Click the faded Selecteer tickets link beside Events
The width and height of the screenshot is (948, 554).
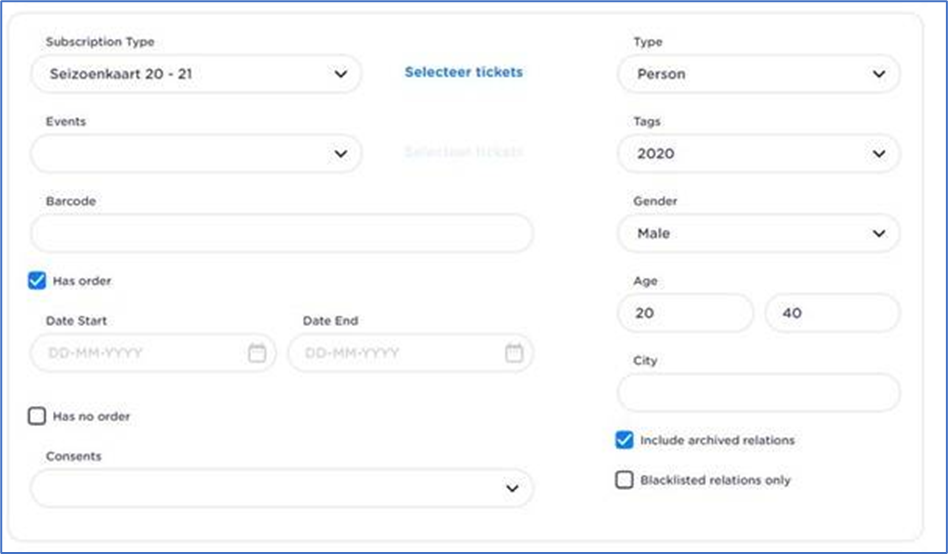click(x=463, y=152)
